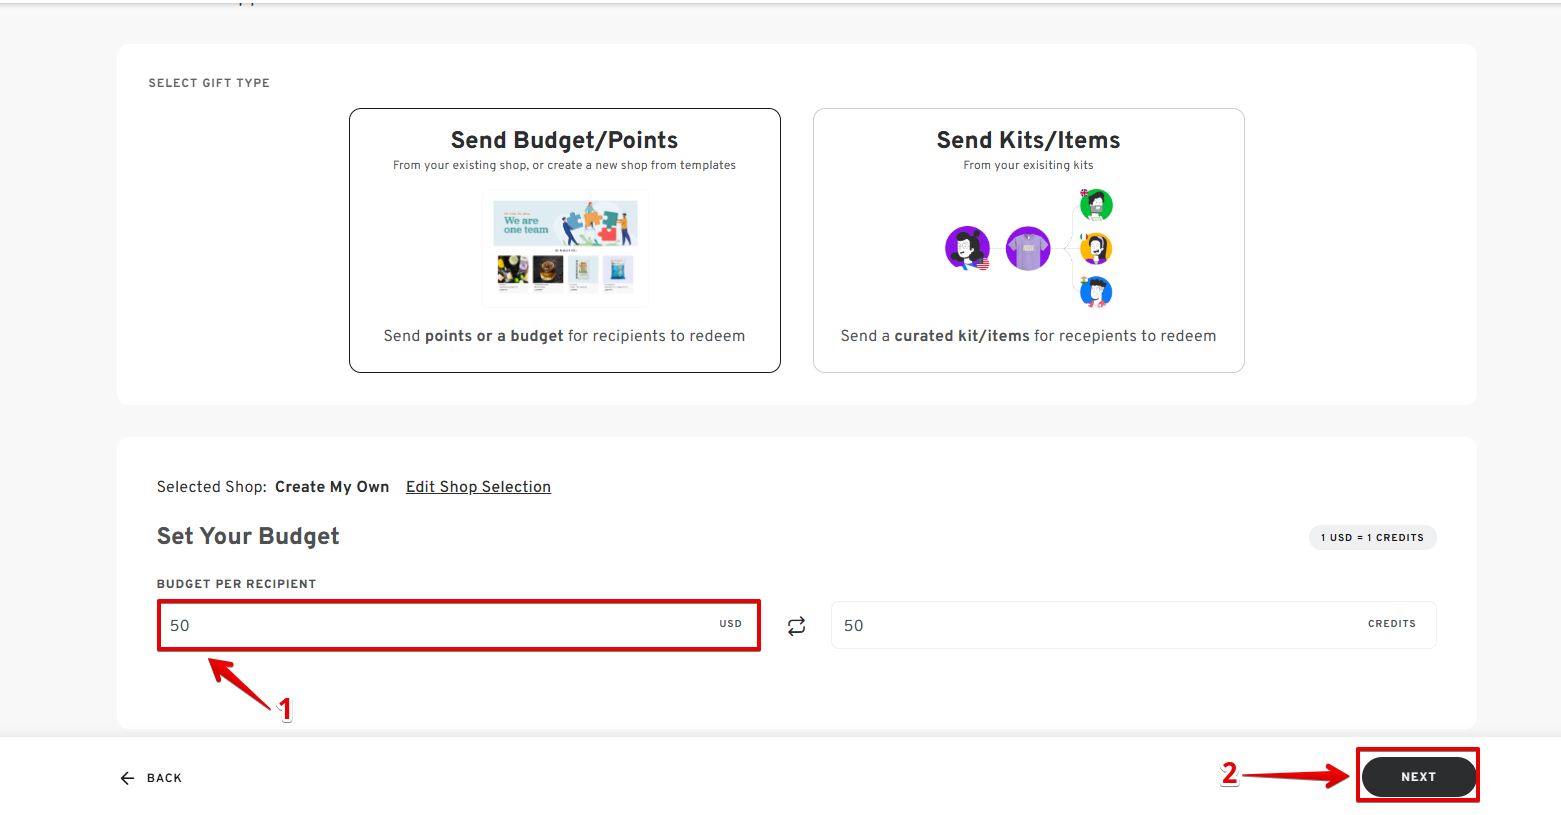The image size is (1561, 815).
Task: Click the blue recipient avatar icon
Action: coord(1096,292)
